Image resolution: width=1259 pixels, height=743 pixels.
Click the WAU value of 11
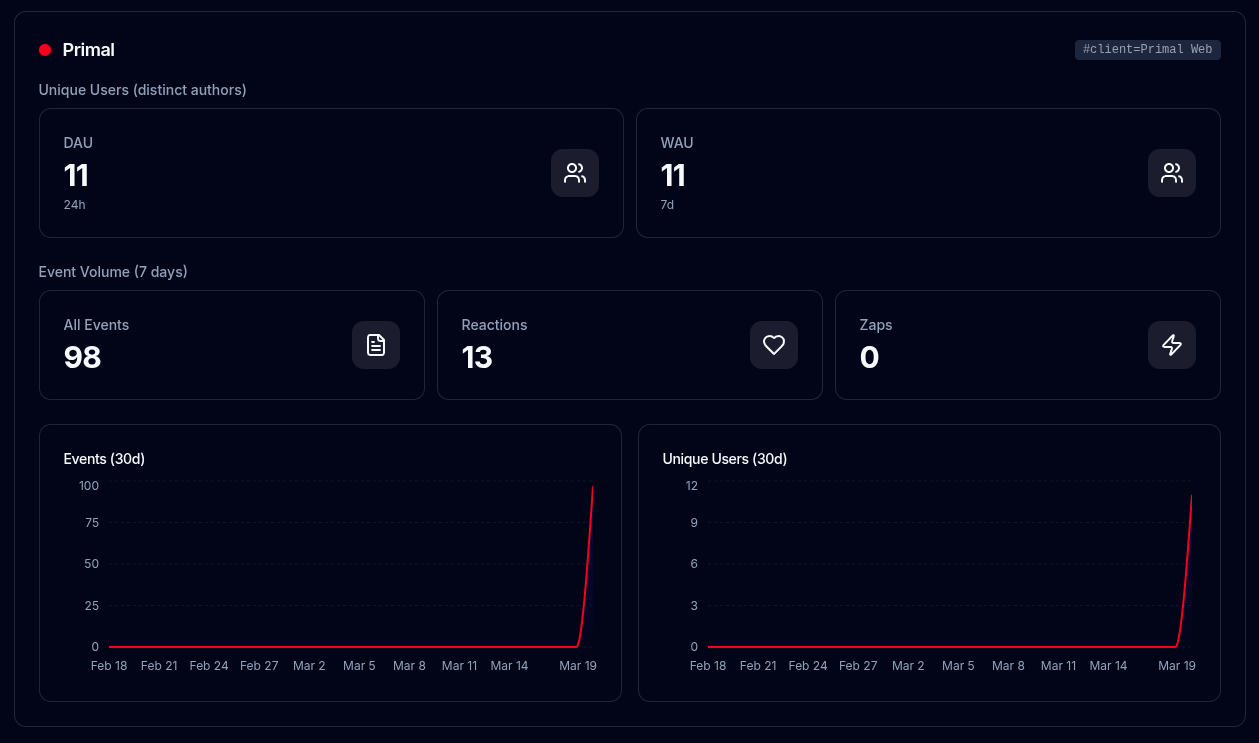pos(673,176)
